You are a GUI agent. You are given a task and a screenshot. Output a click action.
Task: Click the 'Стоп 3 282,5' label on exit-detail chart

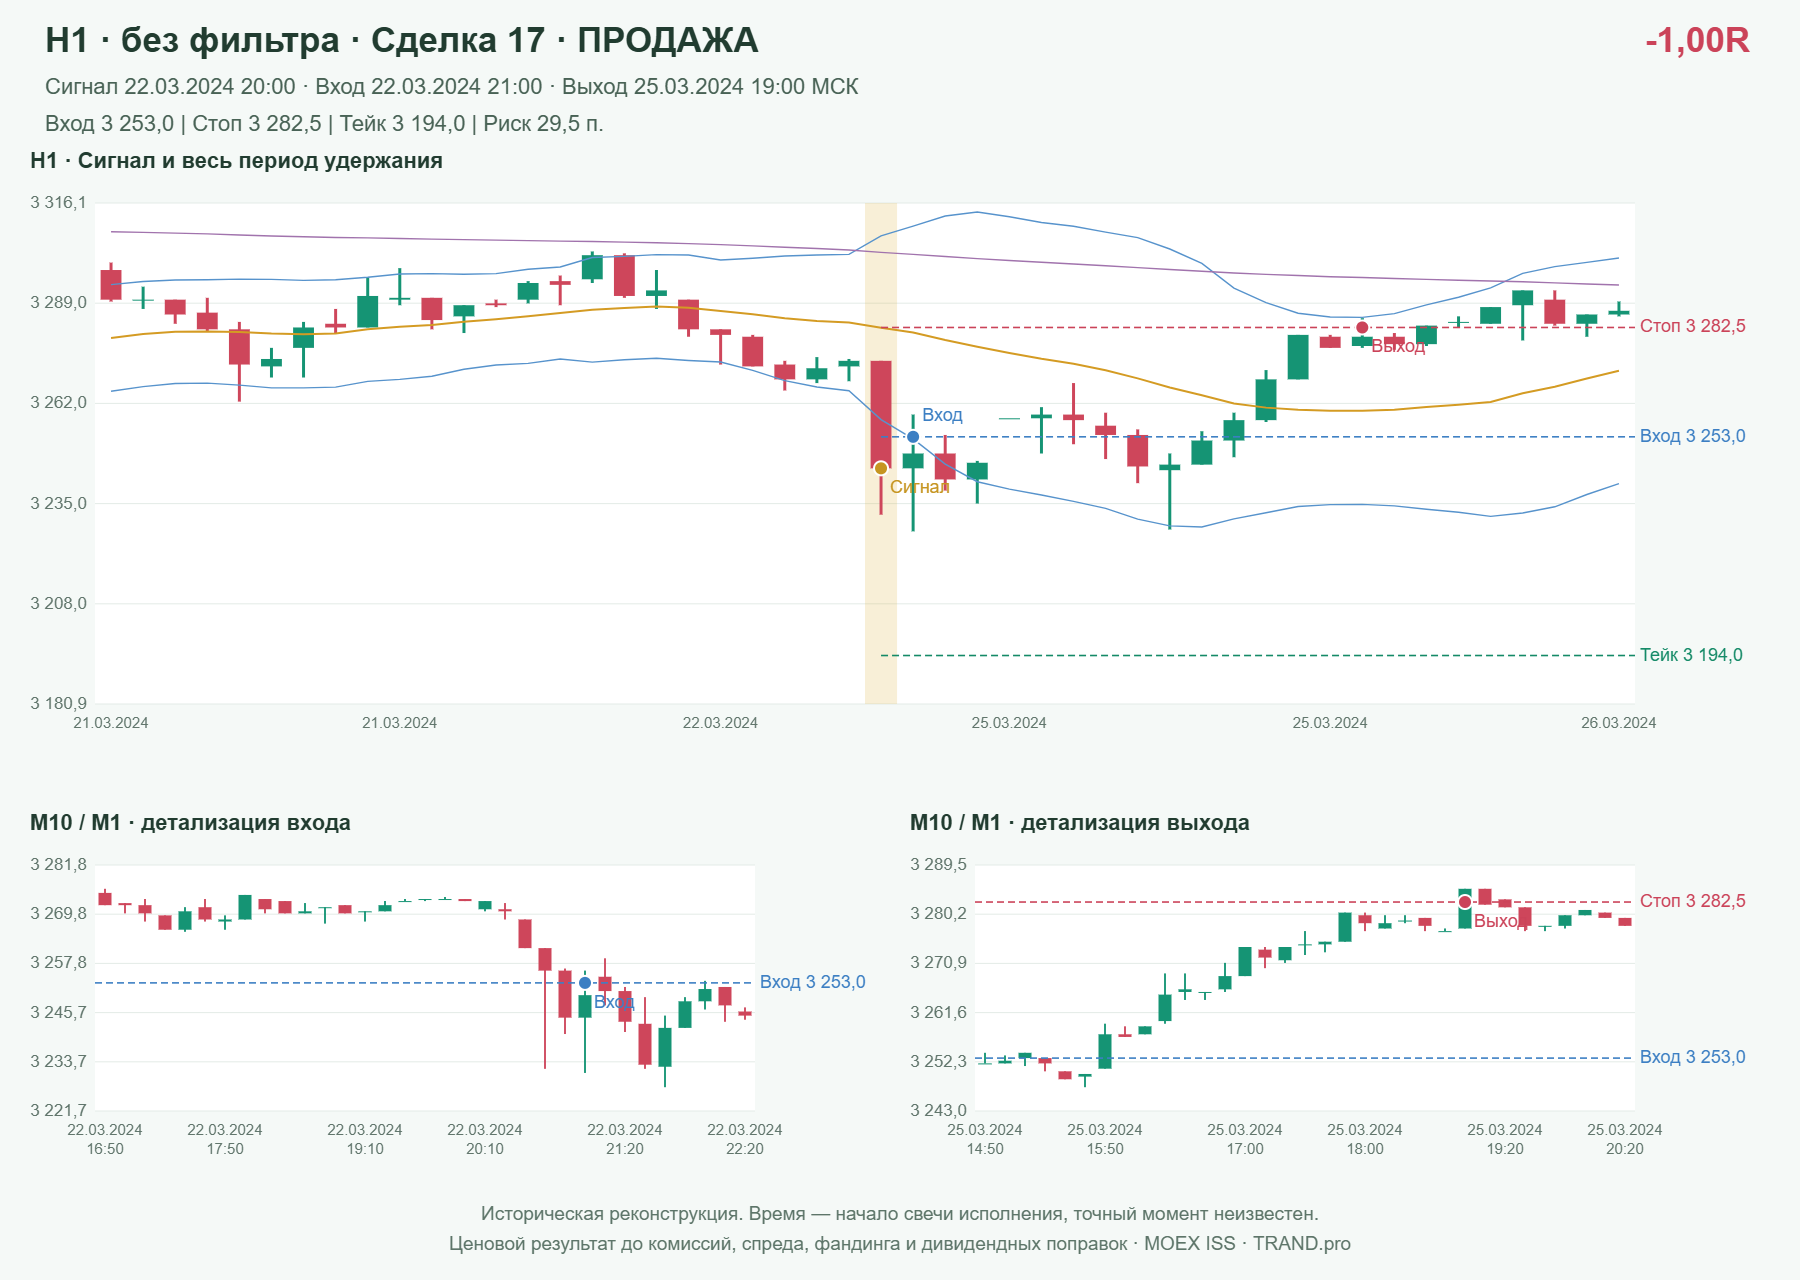pos(1692,901)
